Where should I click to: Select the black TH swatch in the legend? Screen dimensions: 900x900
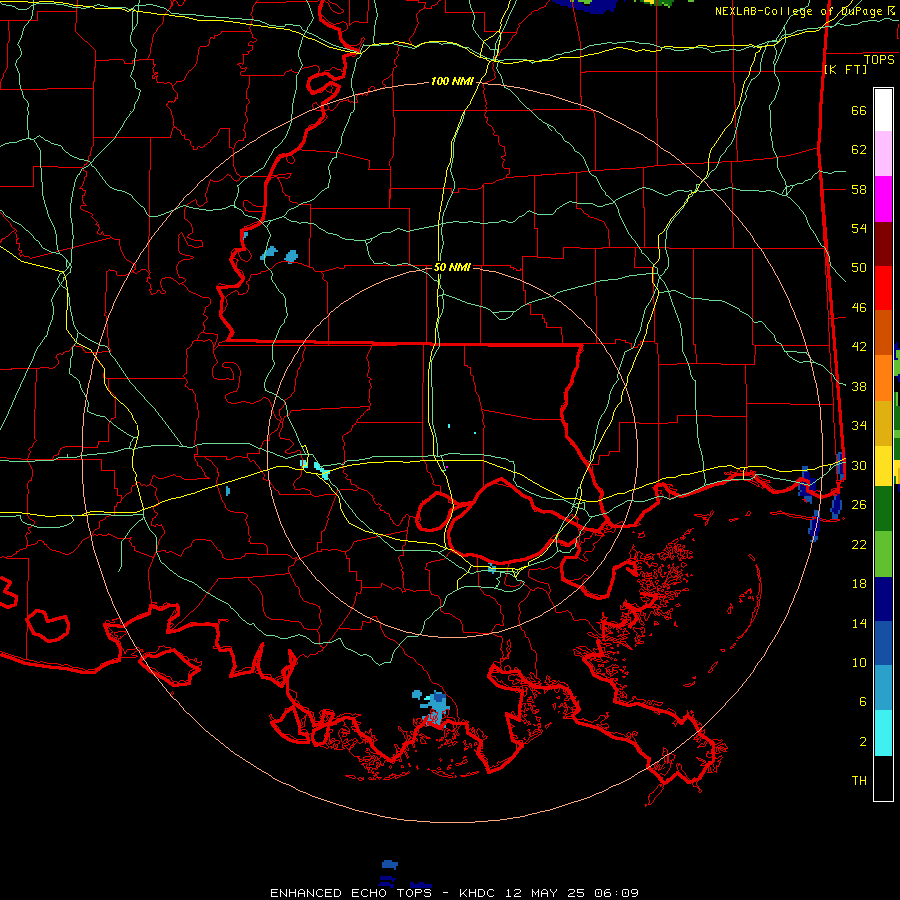coord(883,778)
